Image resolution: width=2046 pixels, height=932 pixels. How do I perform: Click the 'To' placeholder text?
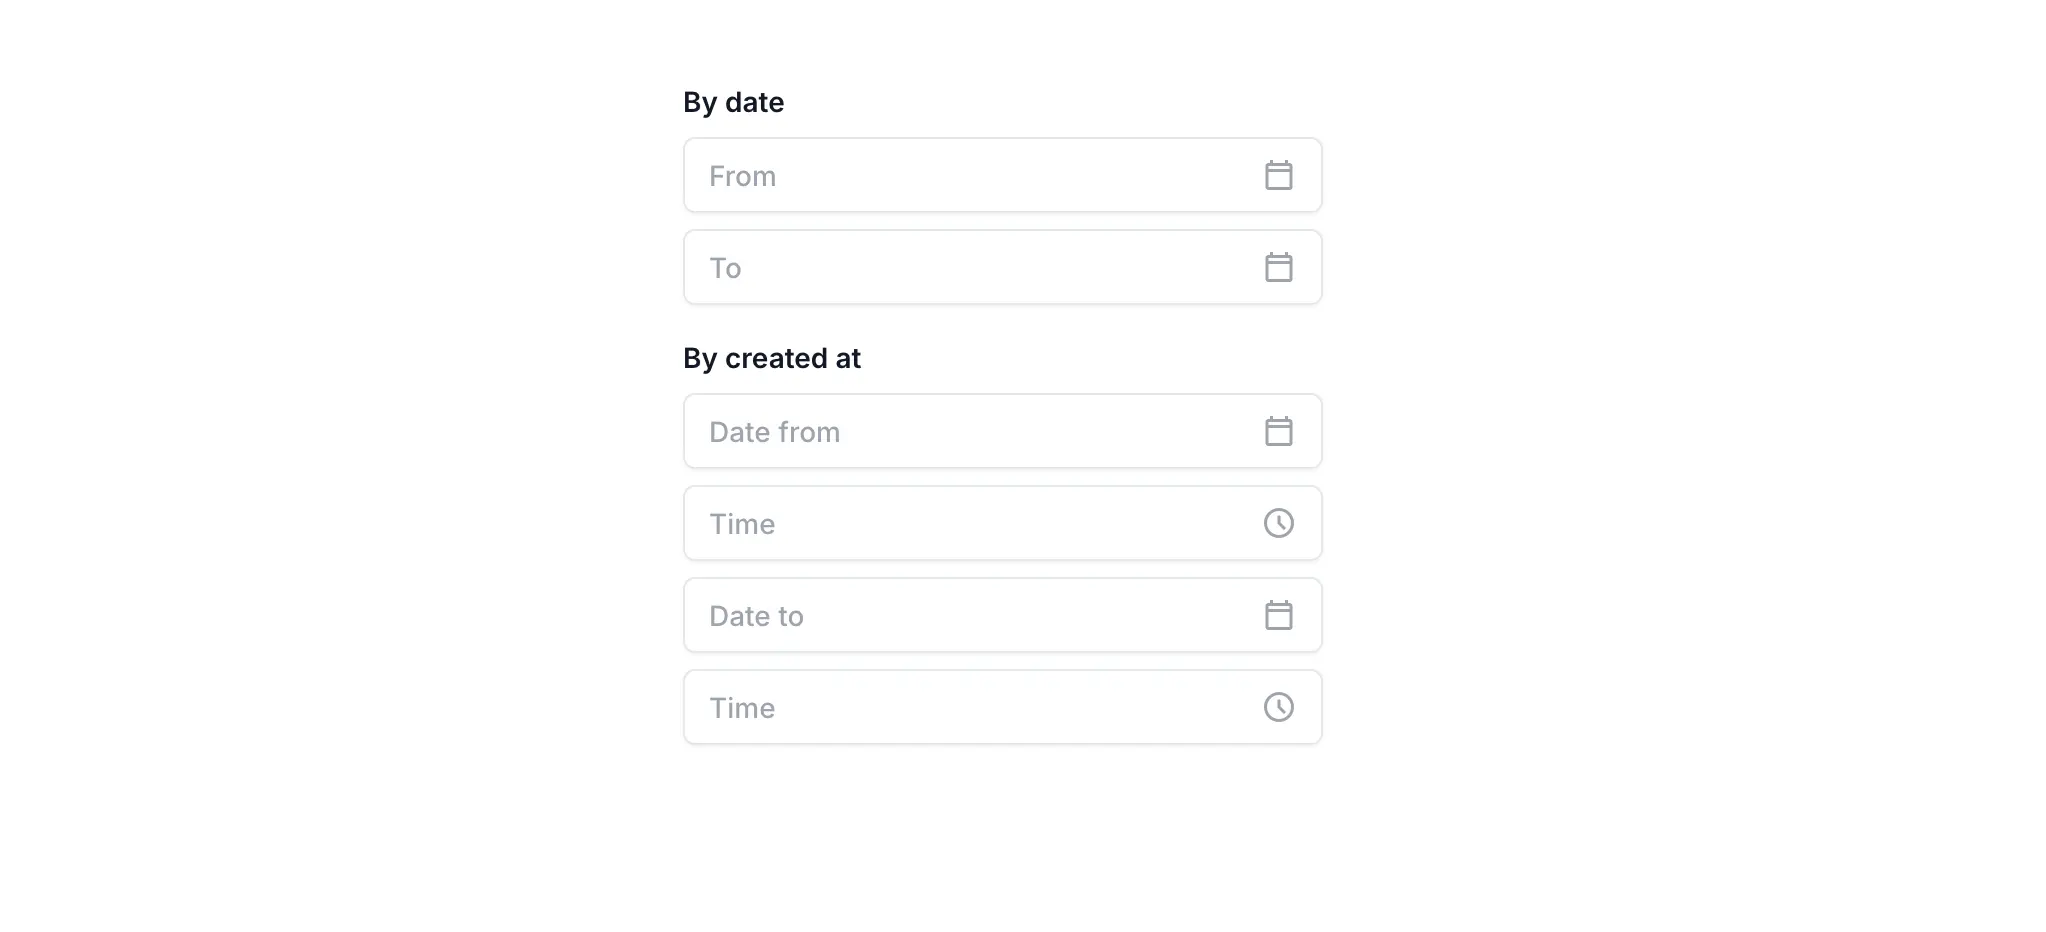coord(725,268)
